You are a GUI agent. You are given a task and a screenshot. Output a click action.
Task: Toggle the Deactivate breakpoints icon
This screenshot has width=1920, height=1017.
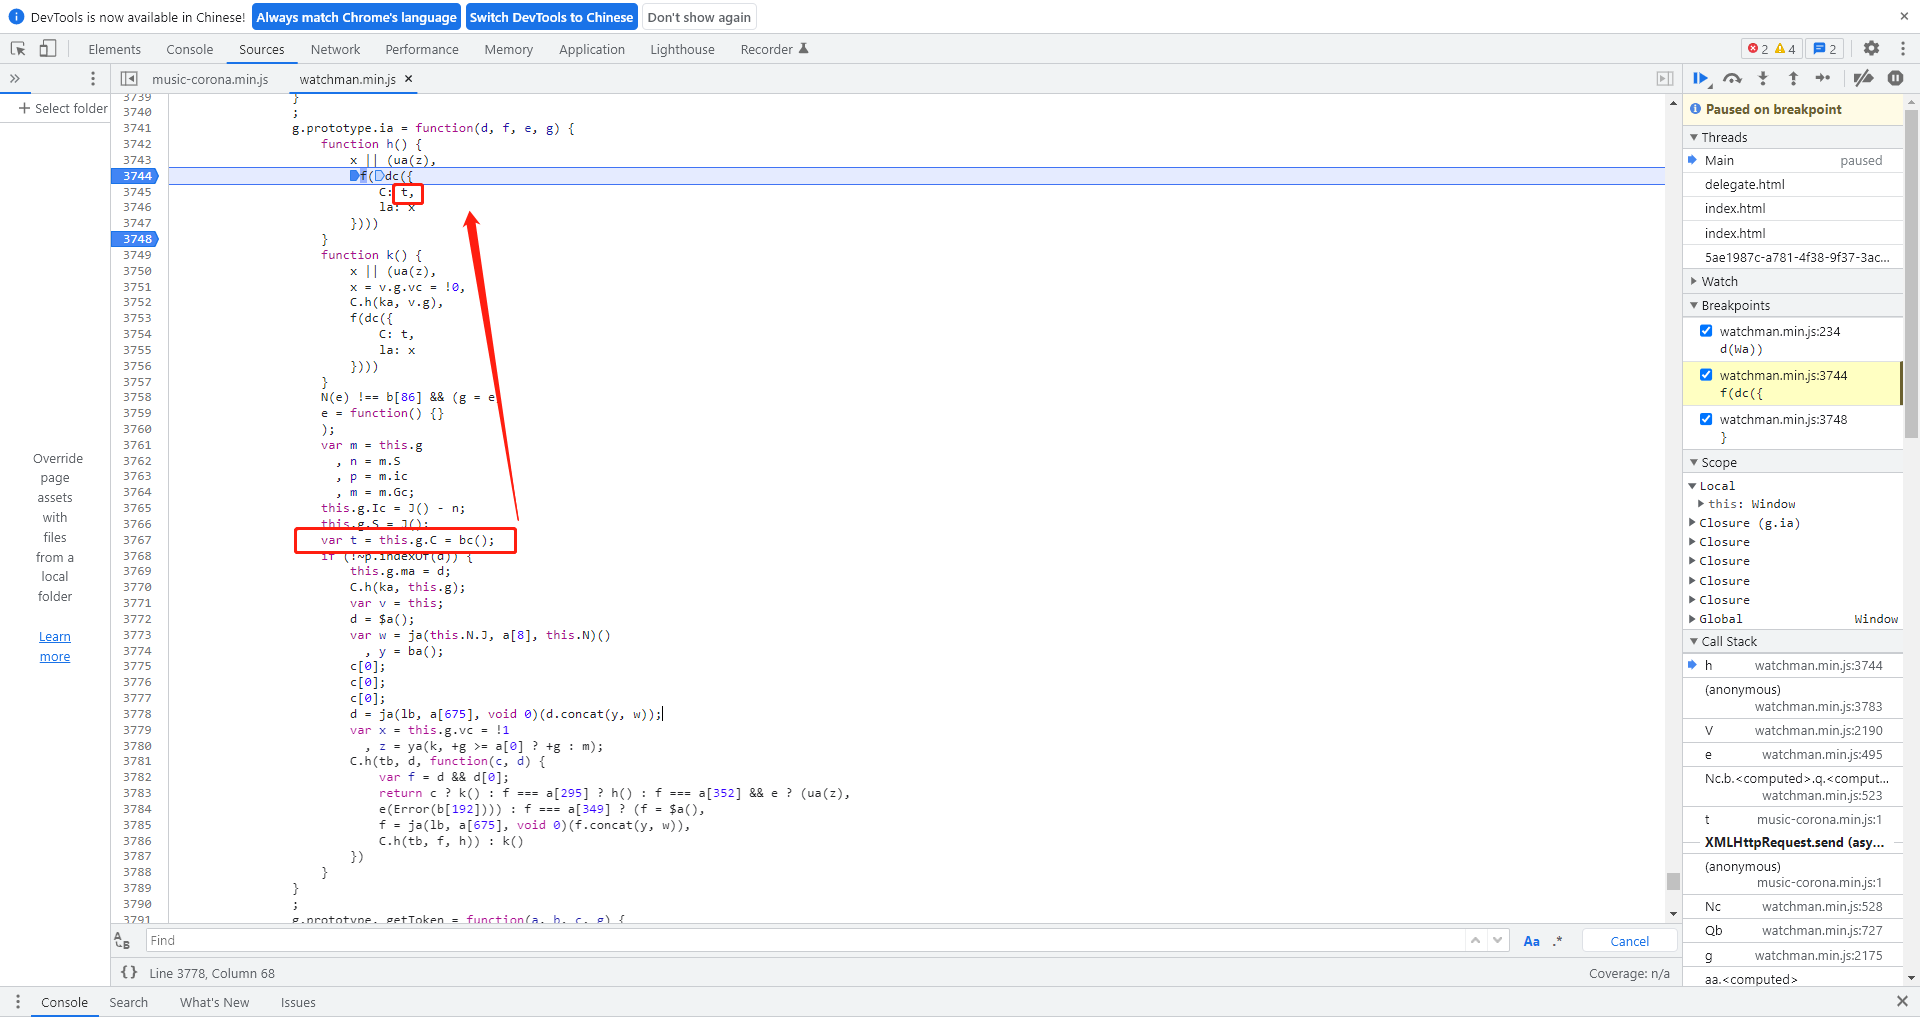pos(1863,78)
